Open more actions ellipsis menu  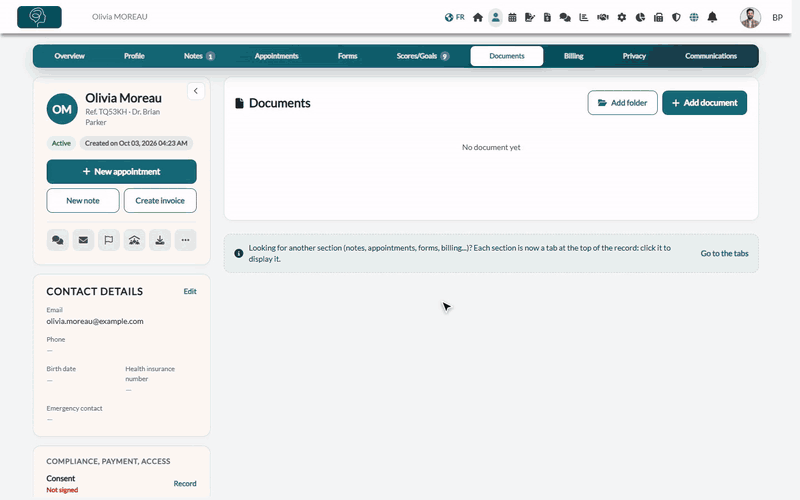pos(185,240)
